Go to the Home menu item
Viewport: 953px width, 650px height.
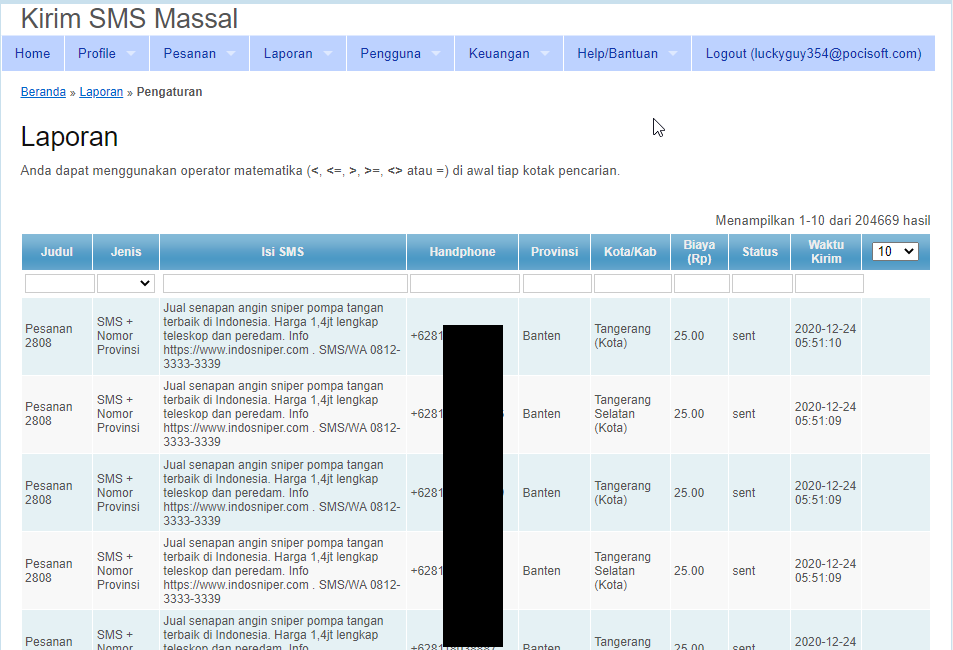33,54
